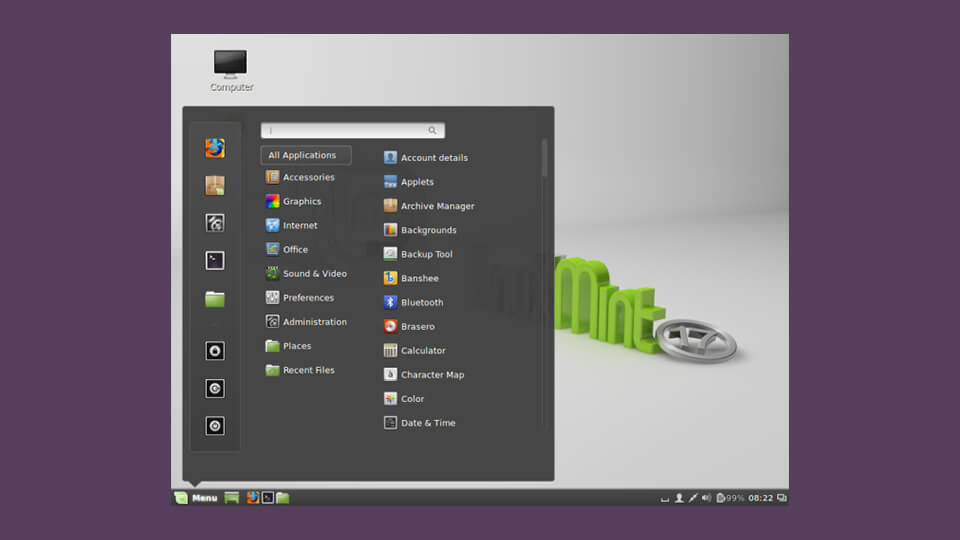
Task: Click the show desktop icon on the panel
Action: click(x=231, y=498)
